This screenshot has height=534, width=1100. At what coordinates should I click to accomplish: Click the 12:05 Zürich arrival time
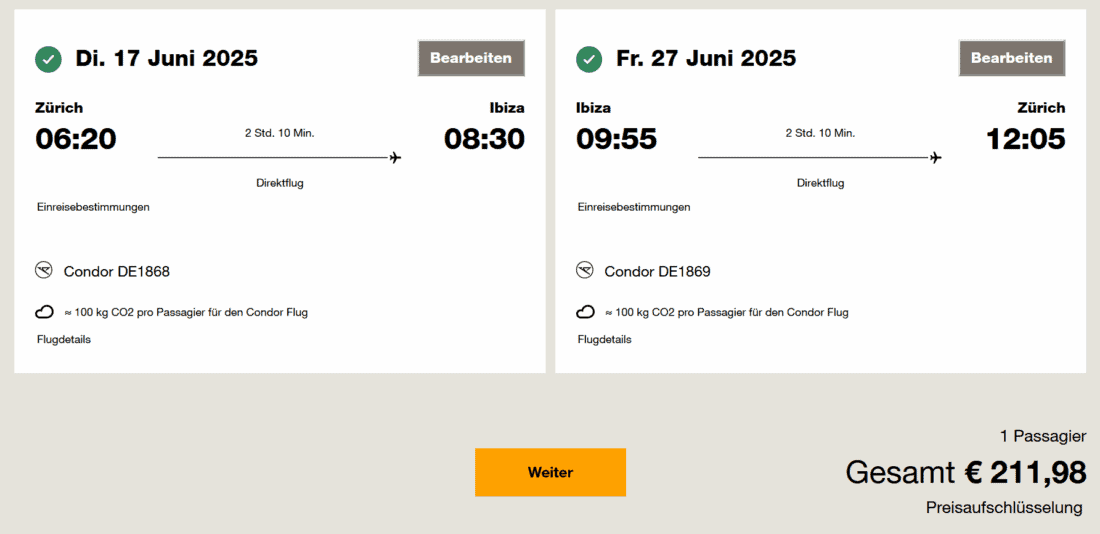[1025, 139]
